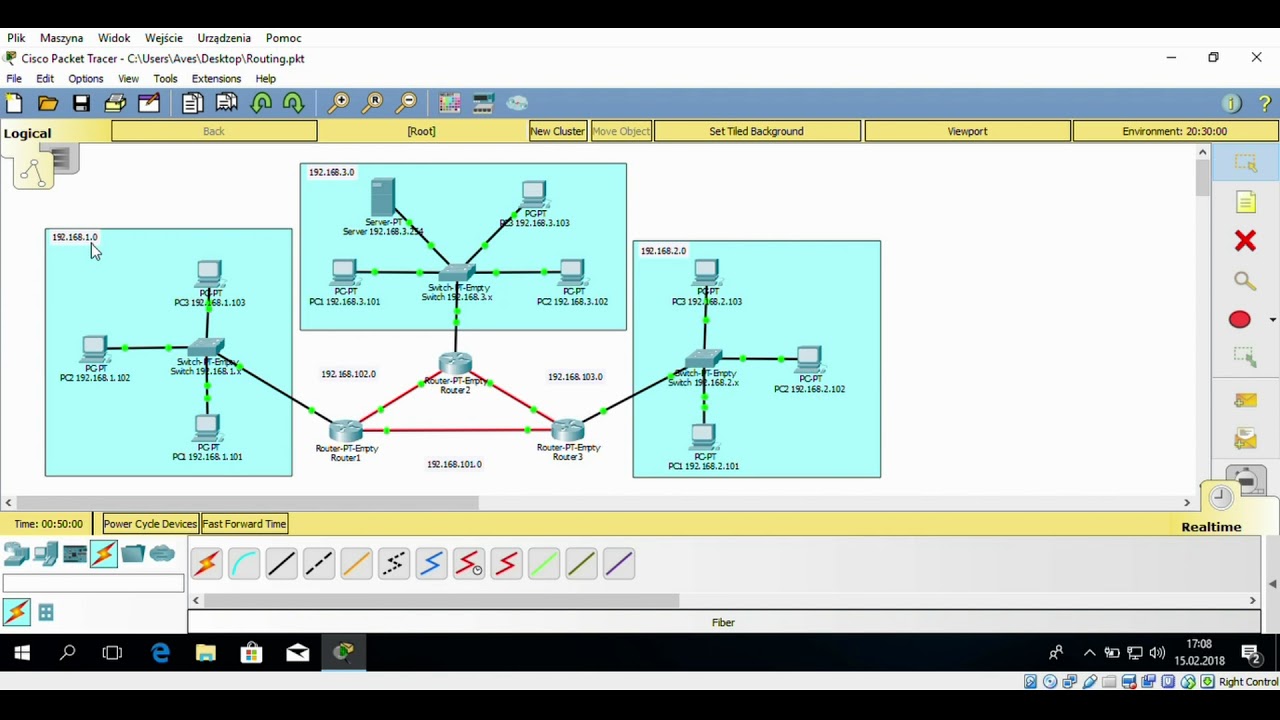
Task: Open the File menu
Action: 14,79
